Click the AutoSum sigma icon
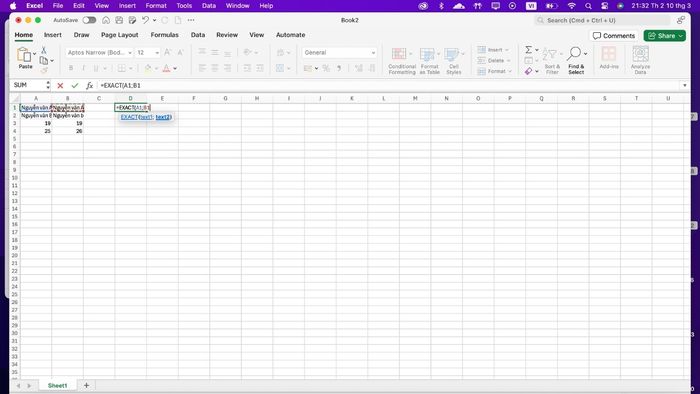The width and height of the screenshot is (700, 394). point(529,50)
